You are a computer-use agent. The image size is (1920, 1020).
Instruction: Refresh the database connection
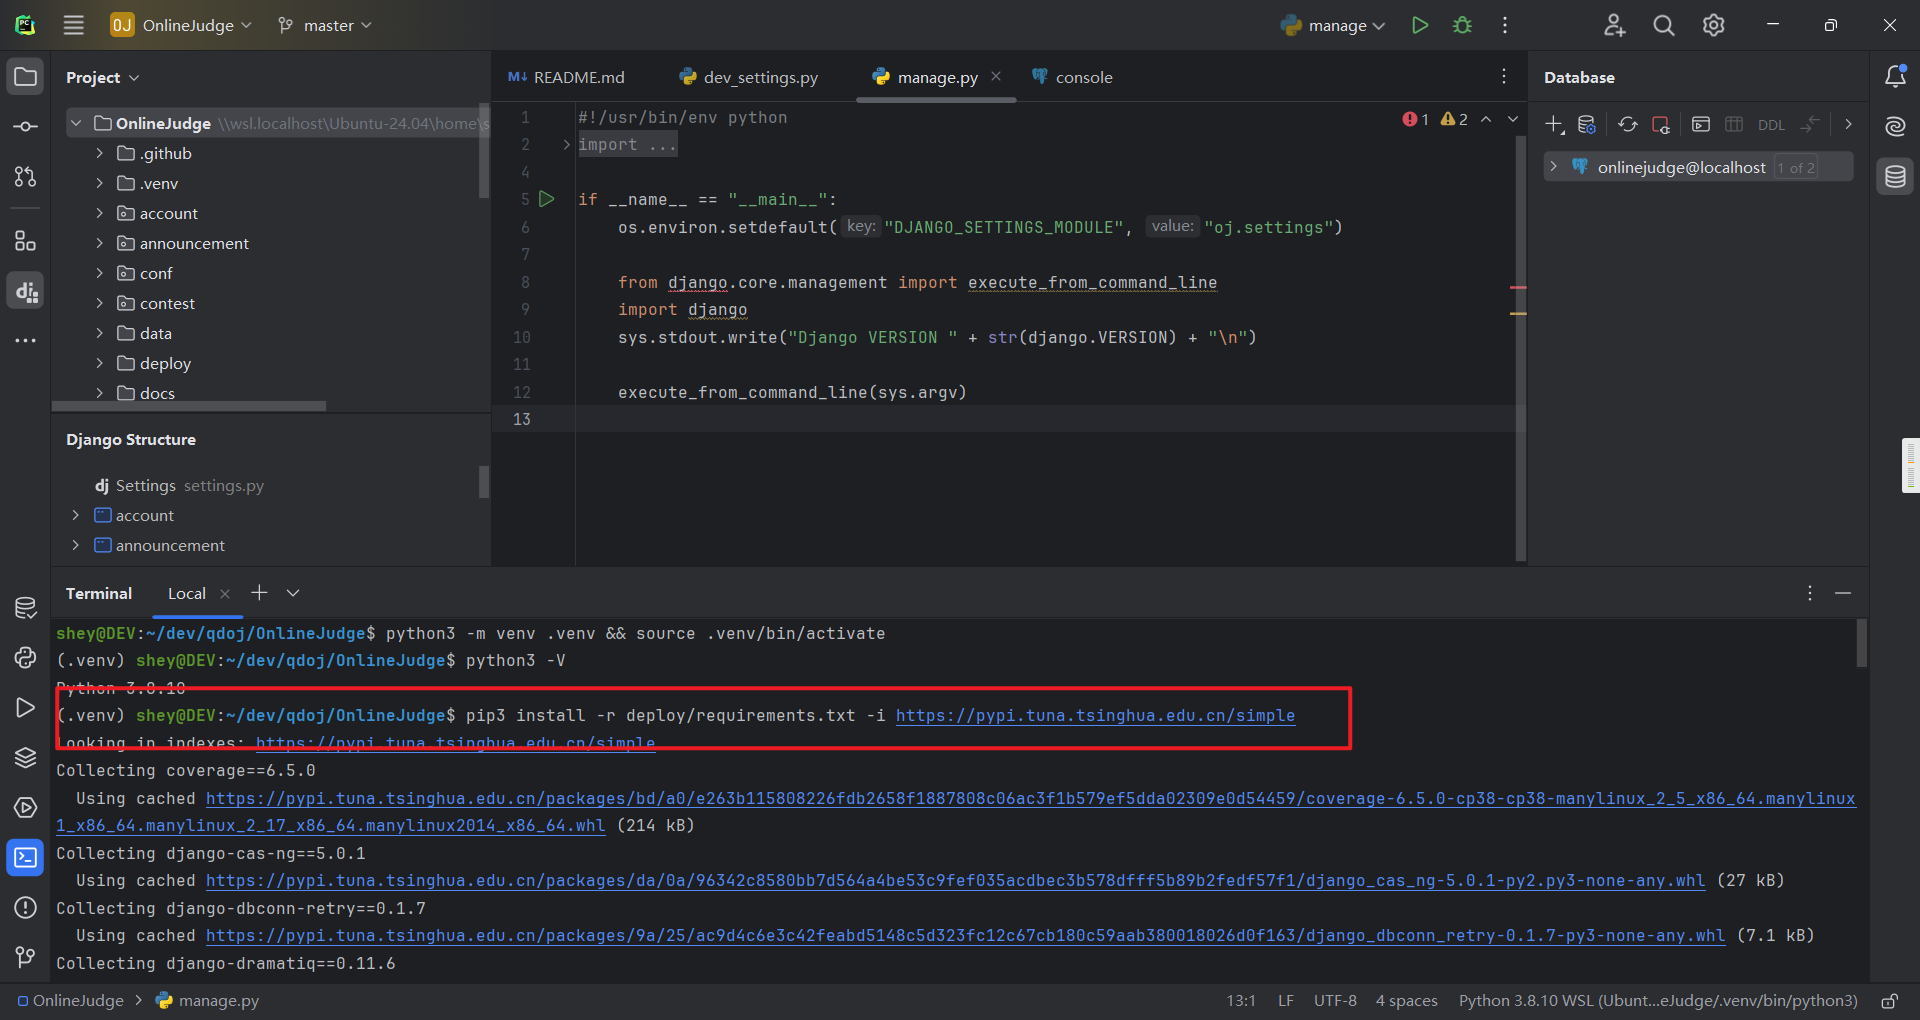point(1628,125)
